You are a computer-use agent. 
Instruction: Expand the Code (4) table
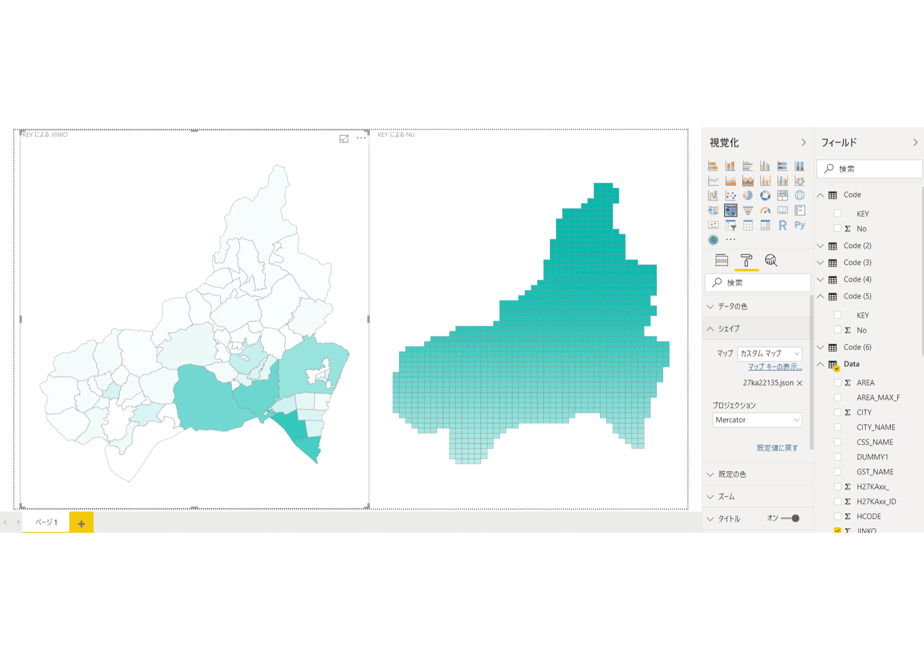820,279
